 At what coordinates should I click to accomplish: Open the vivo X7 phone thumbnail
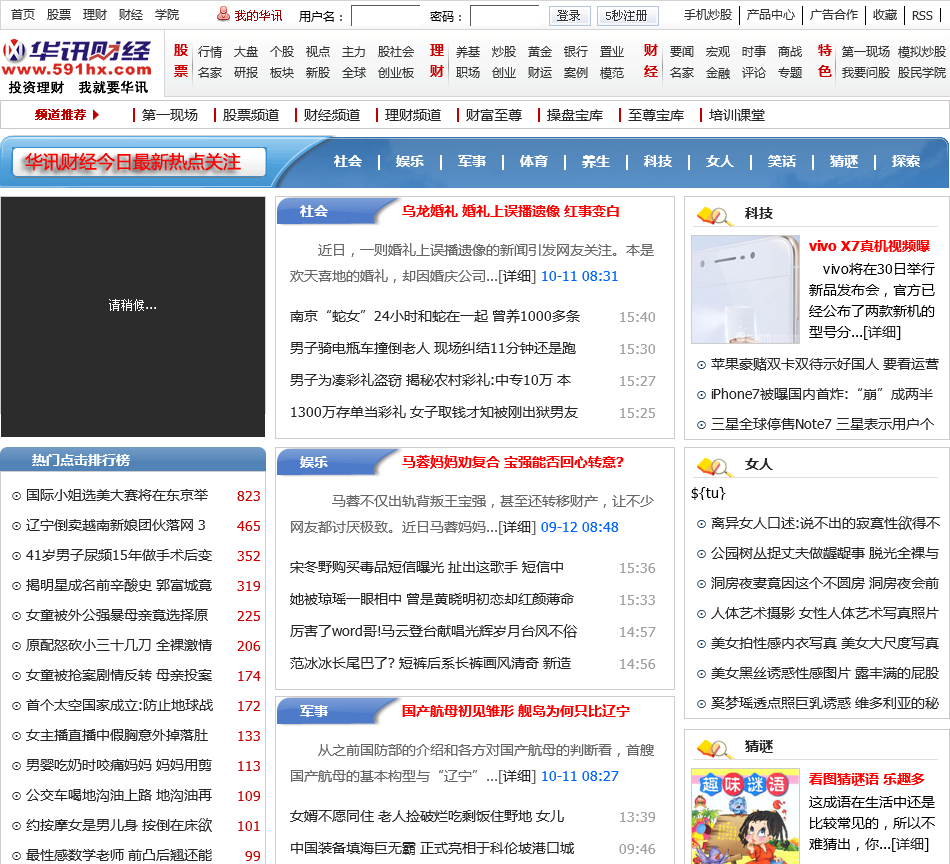[x=745, y=290]
